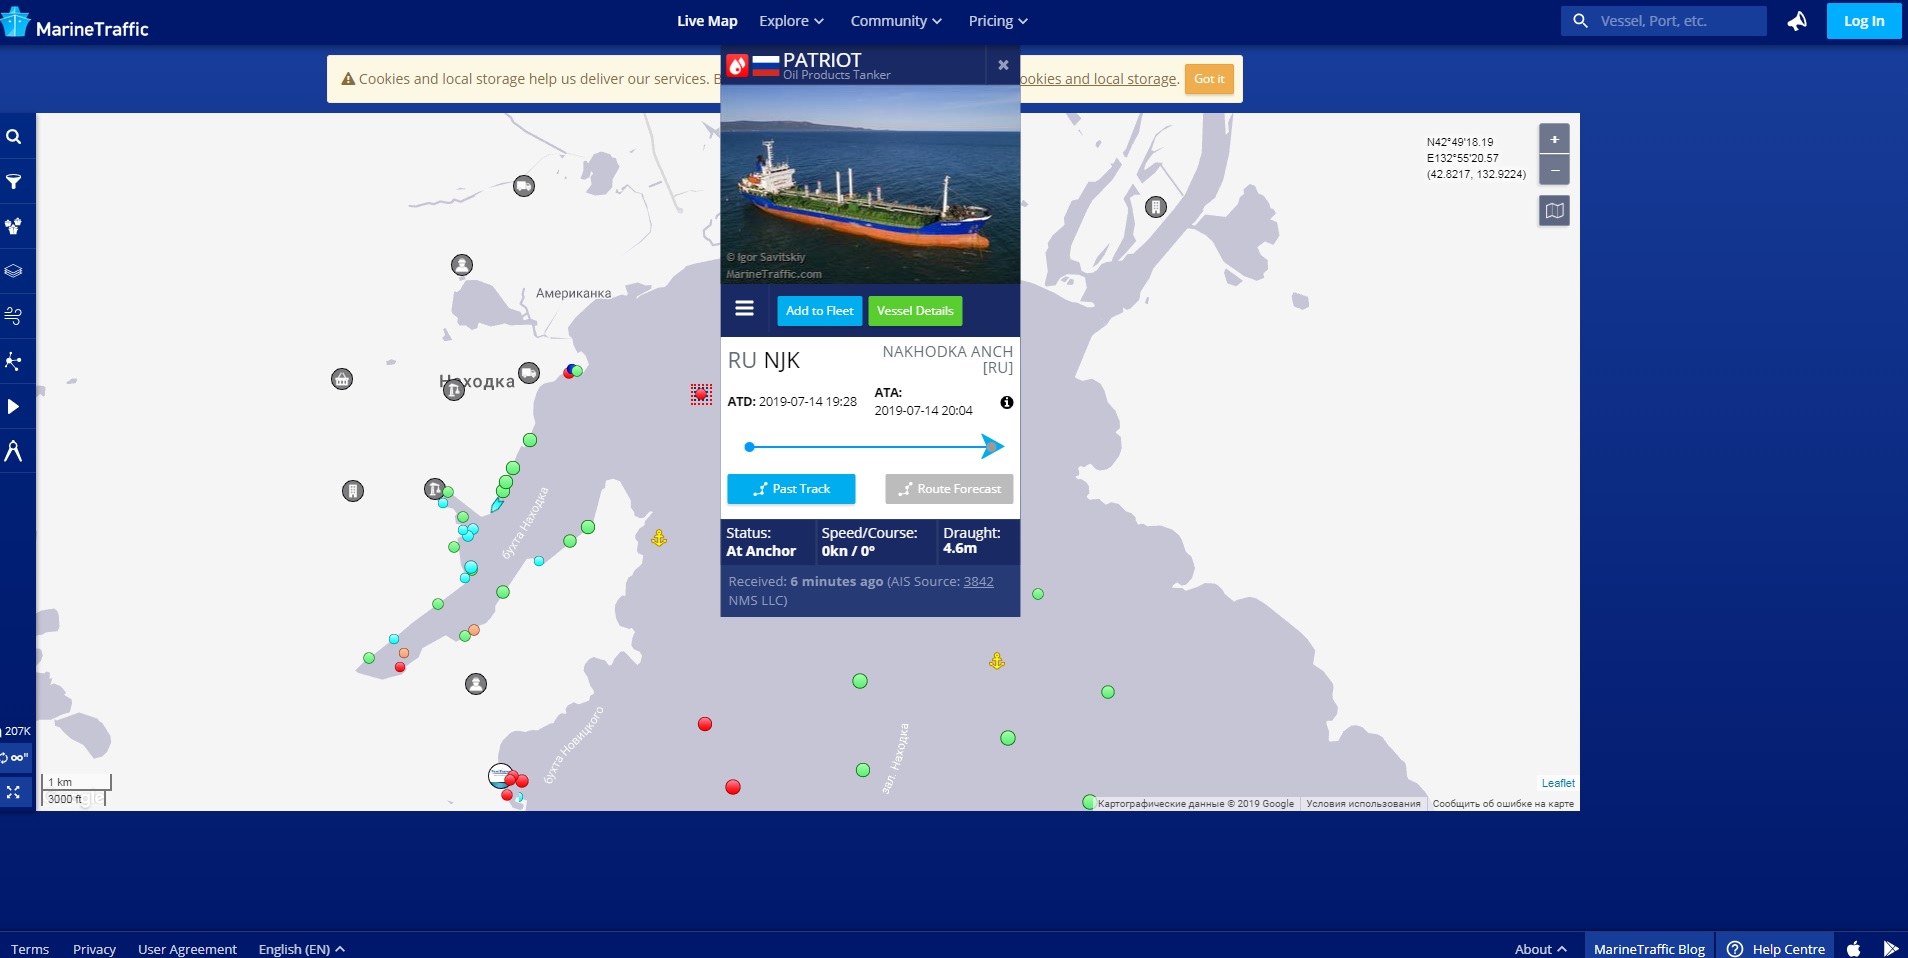Go to MarineTraffic home via logo

(x=75, y=24)
